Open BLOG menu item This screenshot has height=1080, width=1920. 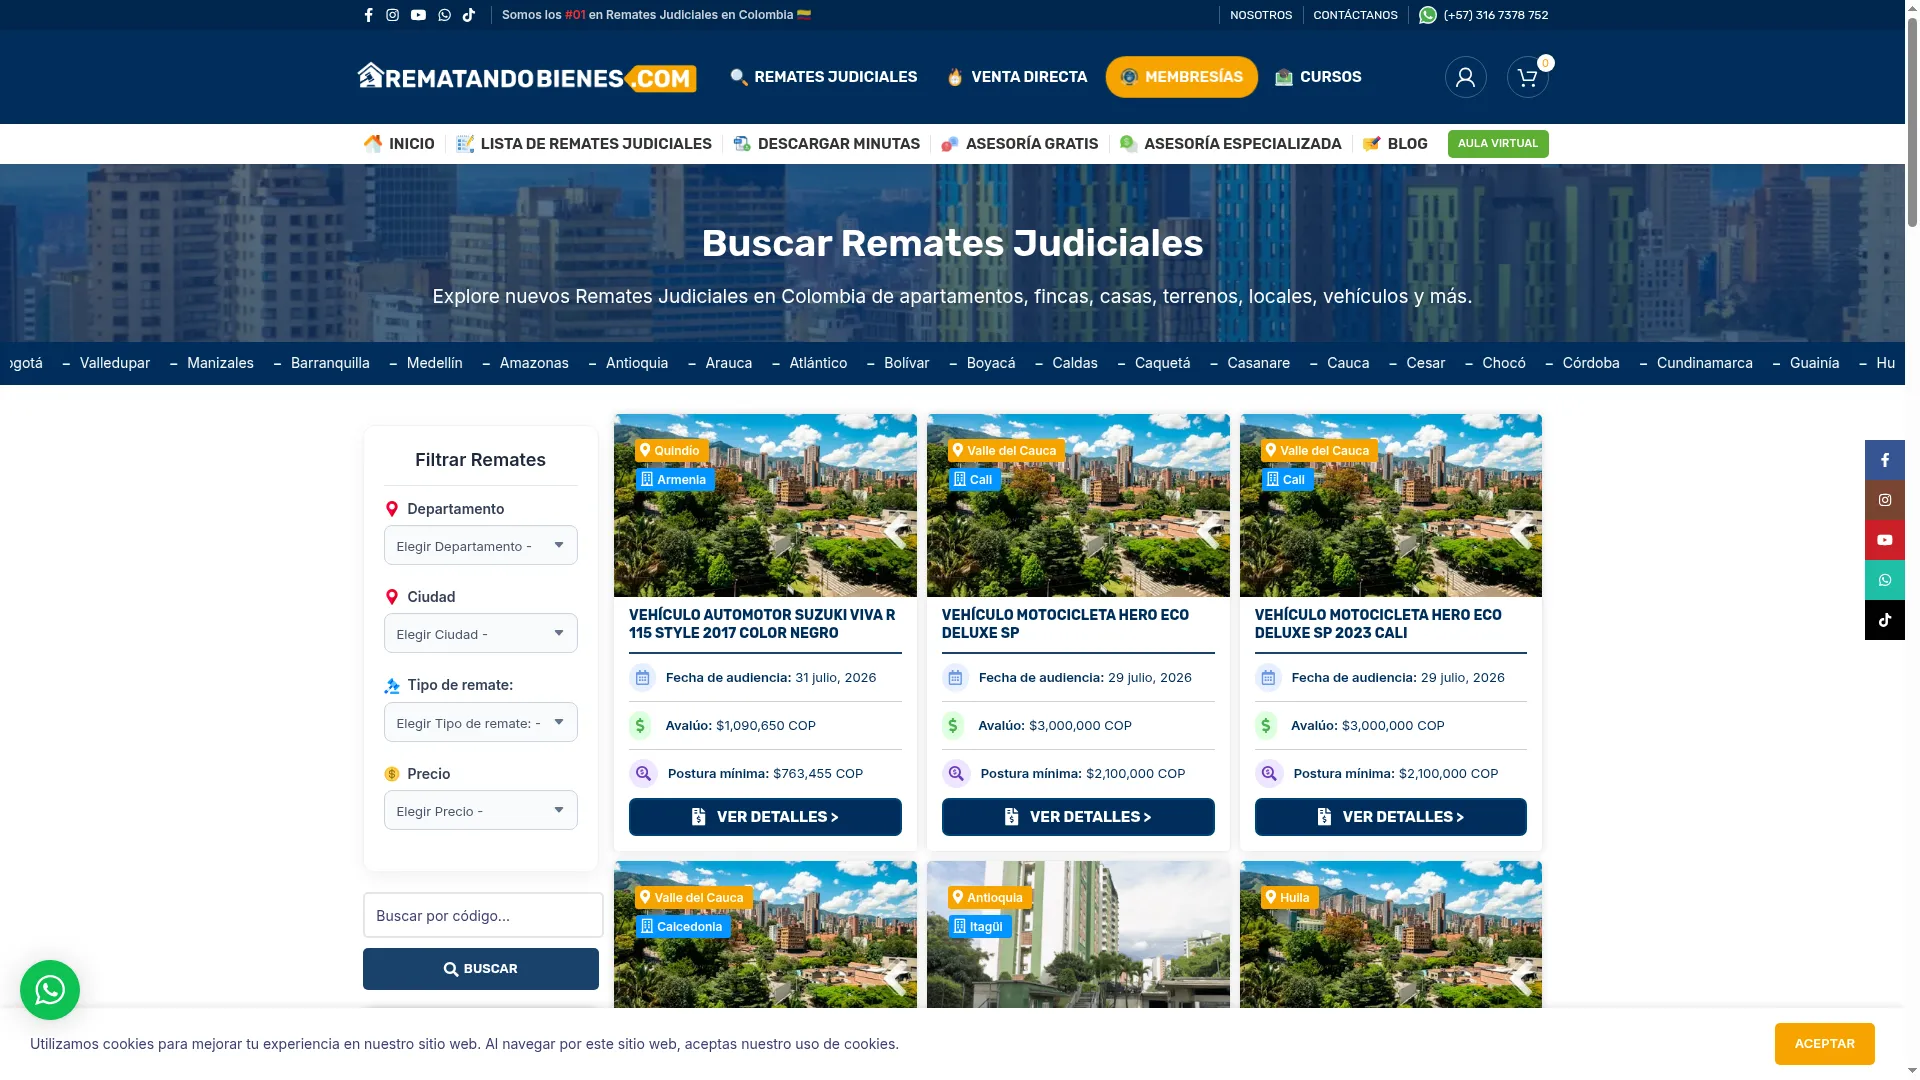tap(1395, 144)
